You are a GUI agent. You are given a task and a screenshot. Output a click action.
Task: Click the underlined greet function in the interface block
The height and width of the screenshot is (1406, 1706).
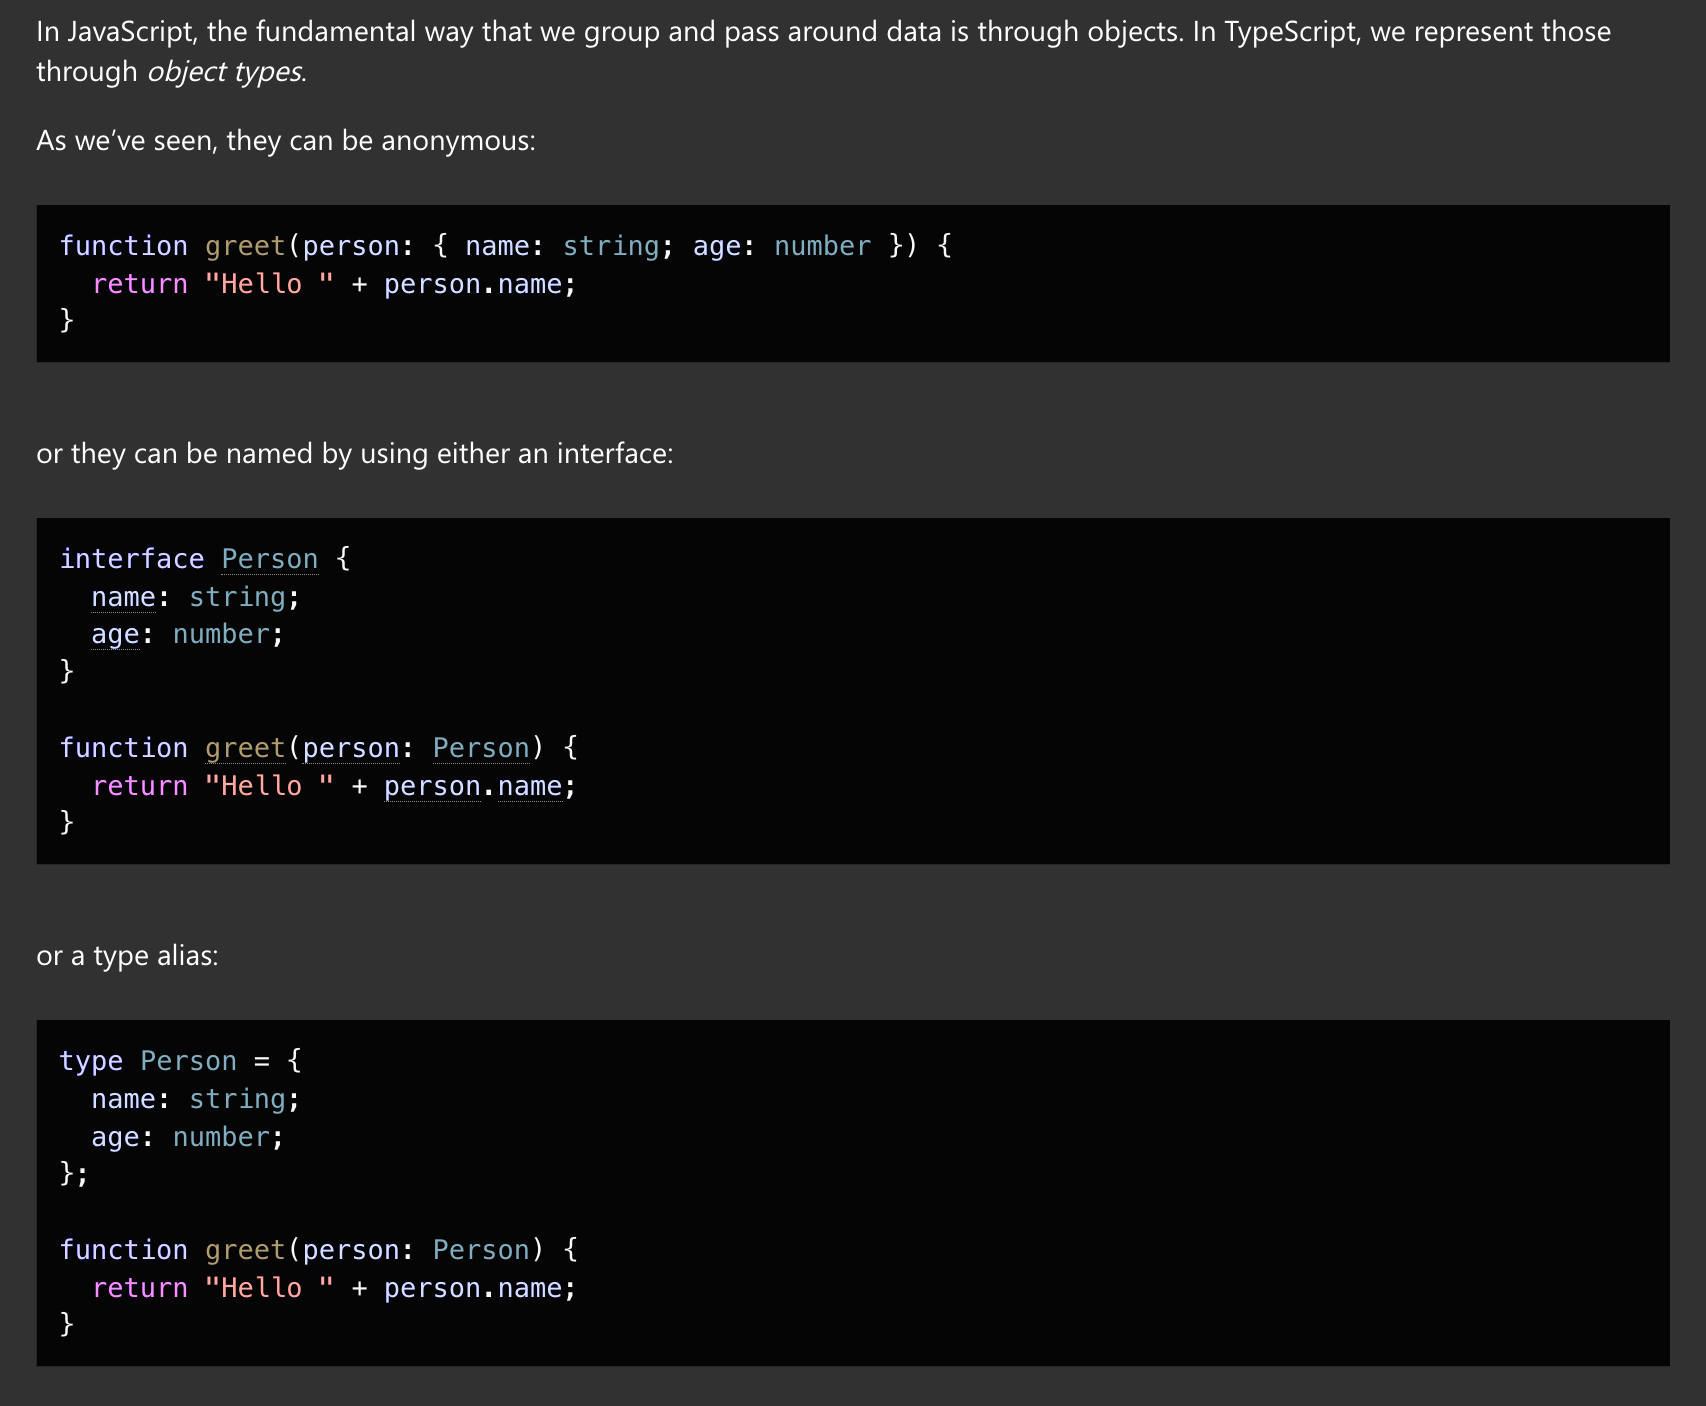click(245, 748)
